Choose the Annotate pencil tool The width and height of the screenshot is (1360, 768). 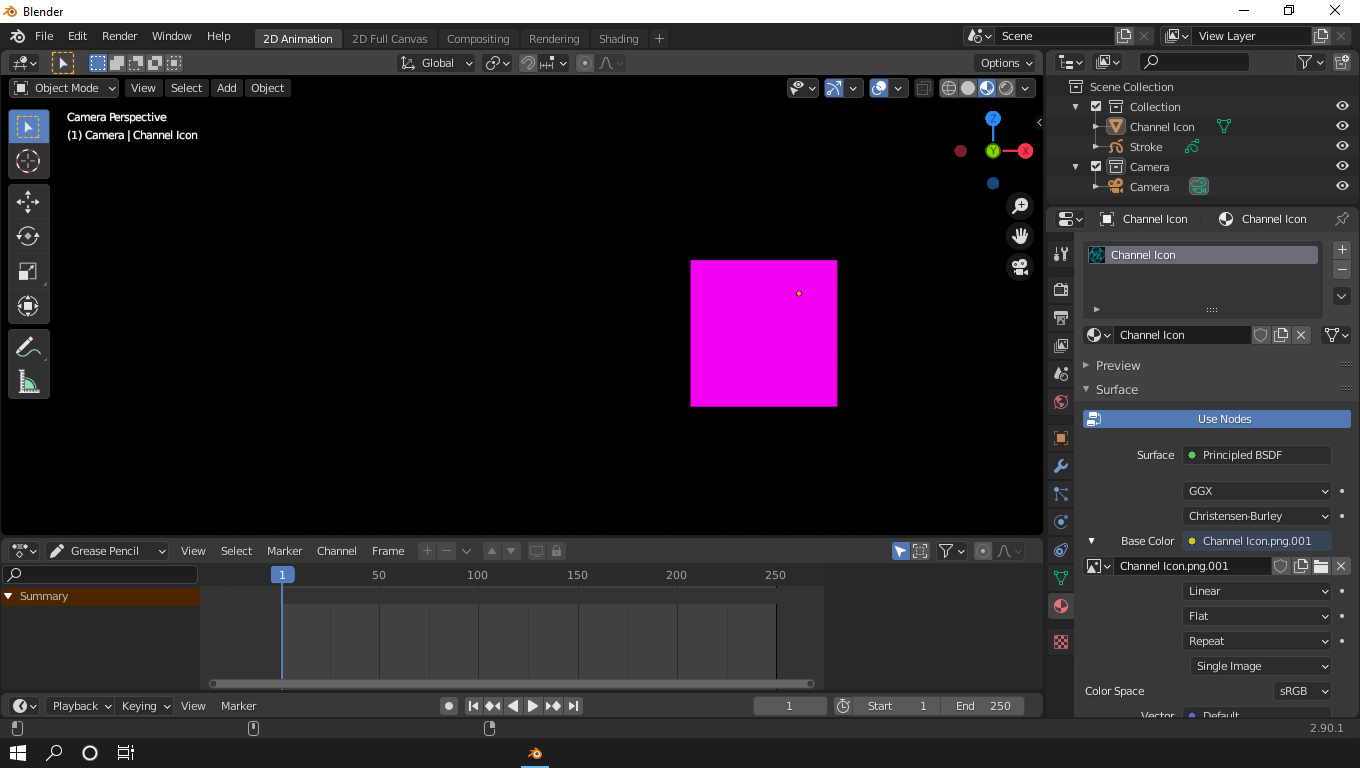(28, 347)
